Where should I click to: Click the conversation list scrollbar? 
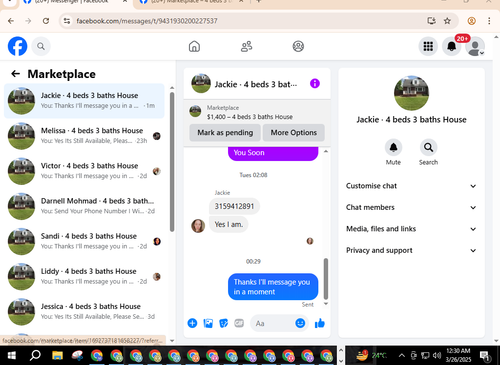[172, 162]
